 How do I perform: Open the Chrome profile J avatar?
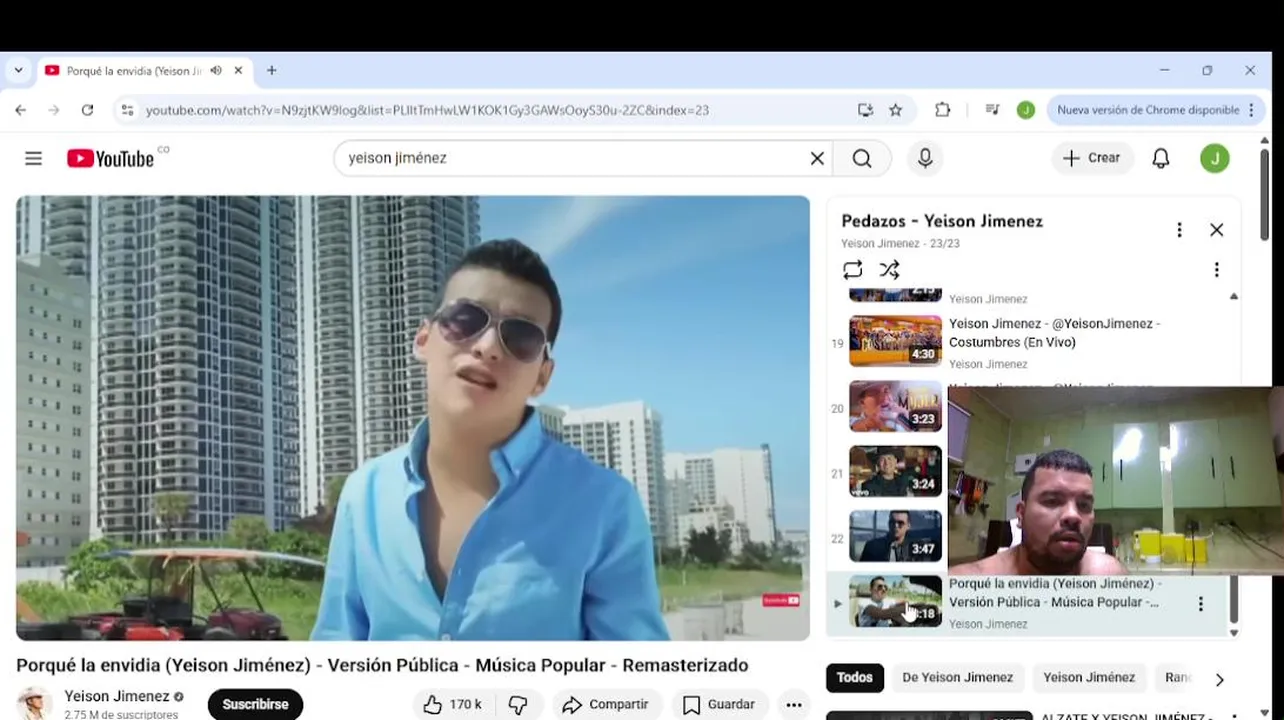[1025, 110]
